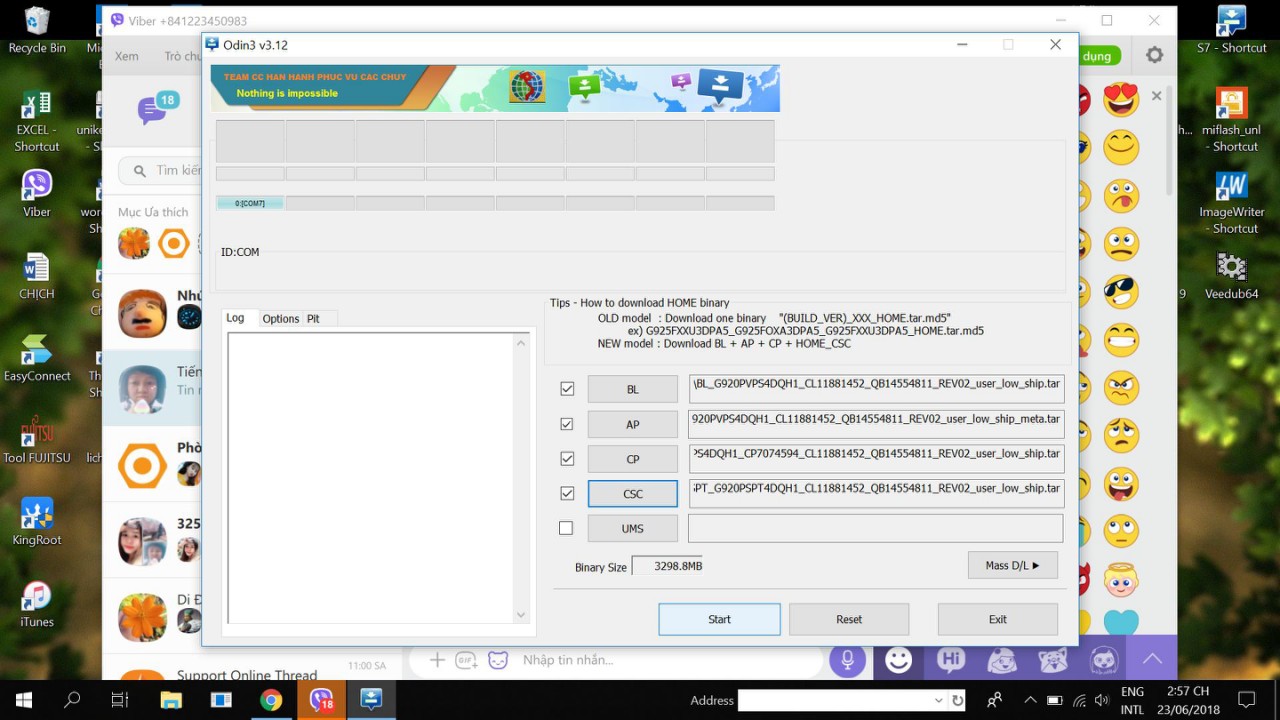Launch the Viber desktop shortcut
The height and width of the screenshot is (720, 1280).
[x=37, y=193]
